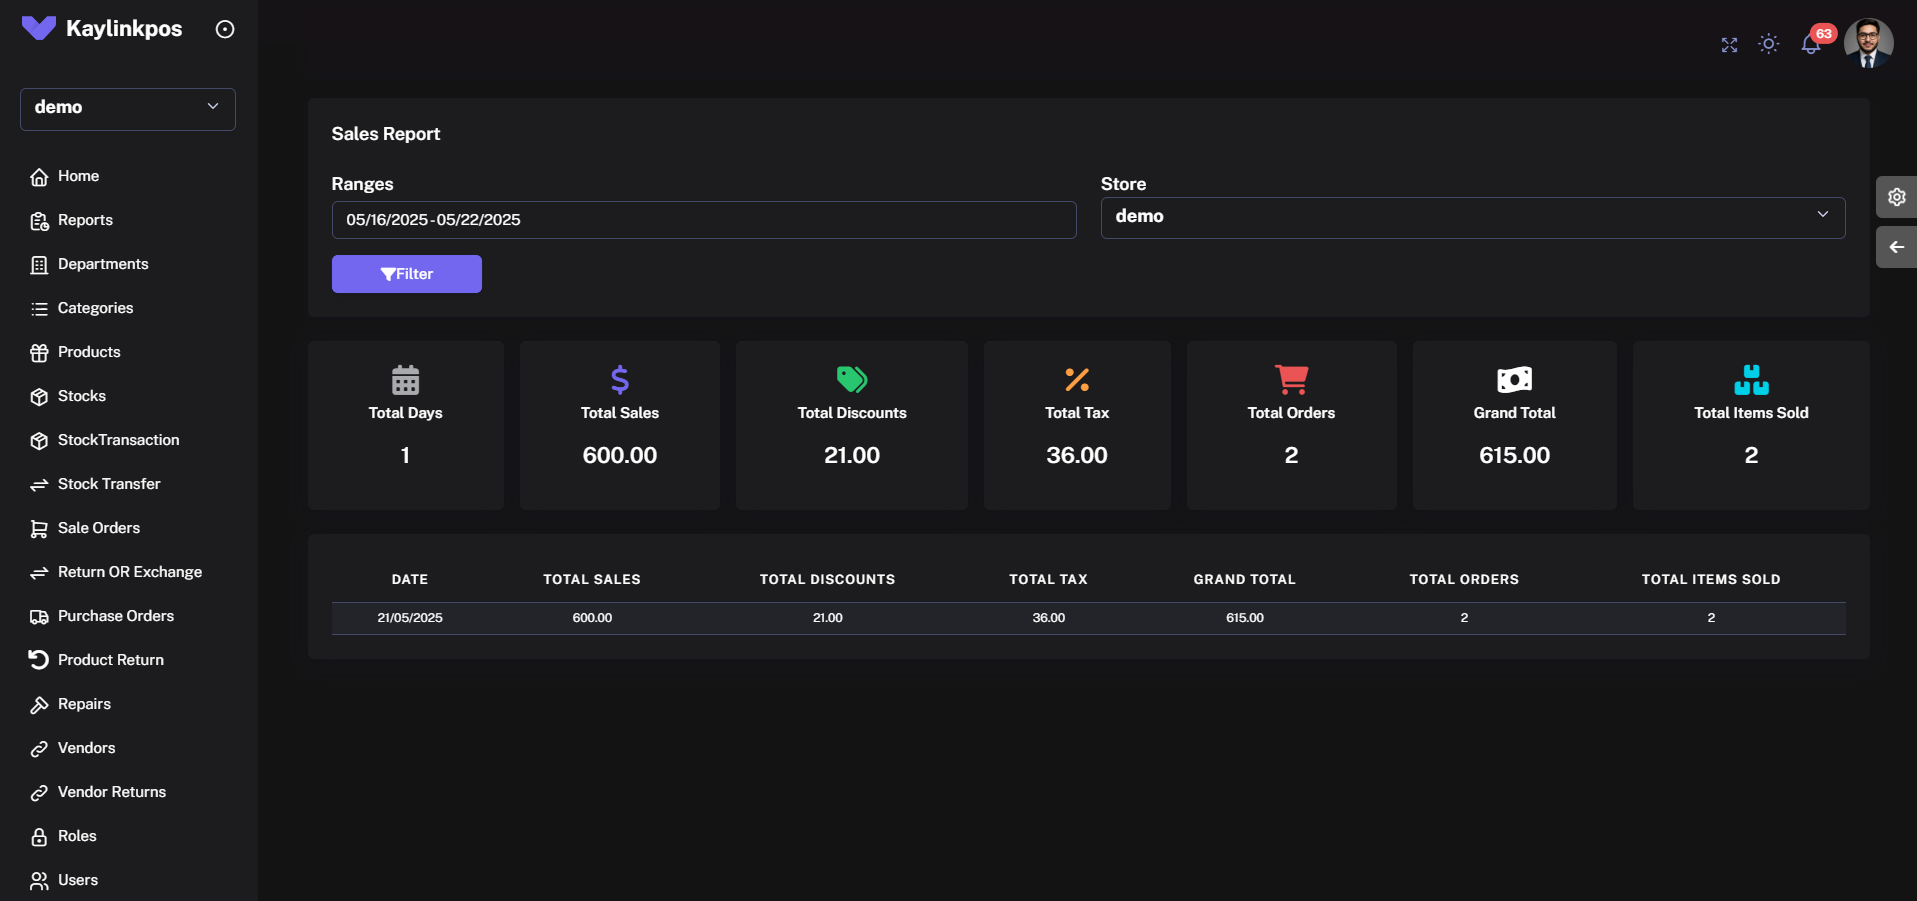Enter fullscreen using the expand icon
1917x901 pixels.
click(x=1729, y=45)
